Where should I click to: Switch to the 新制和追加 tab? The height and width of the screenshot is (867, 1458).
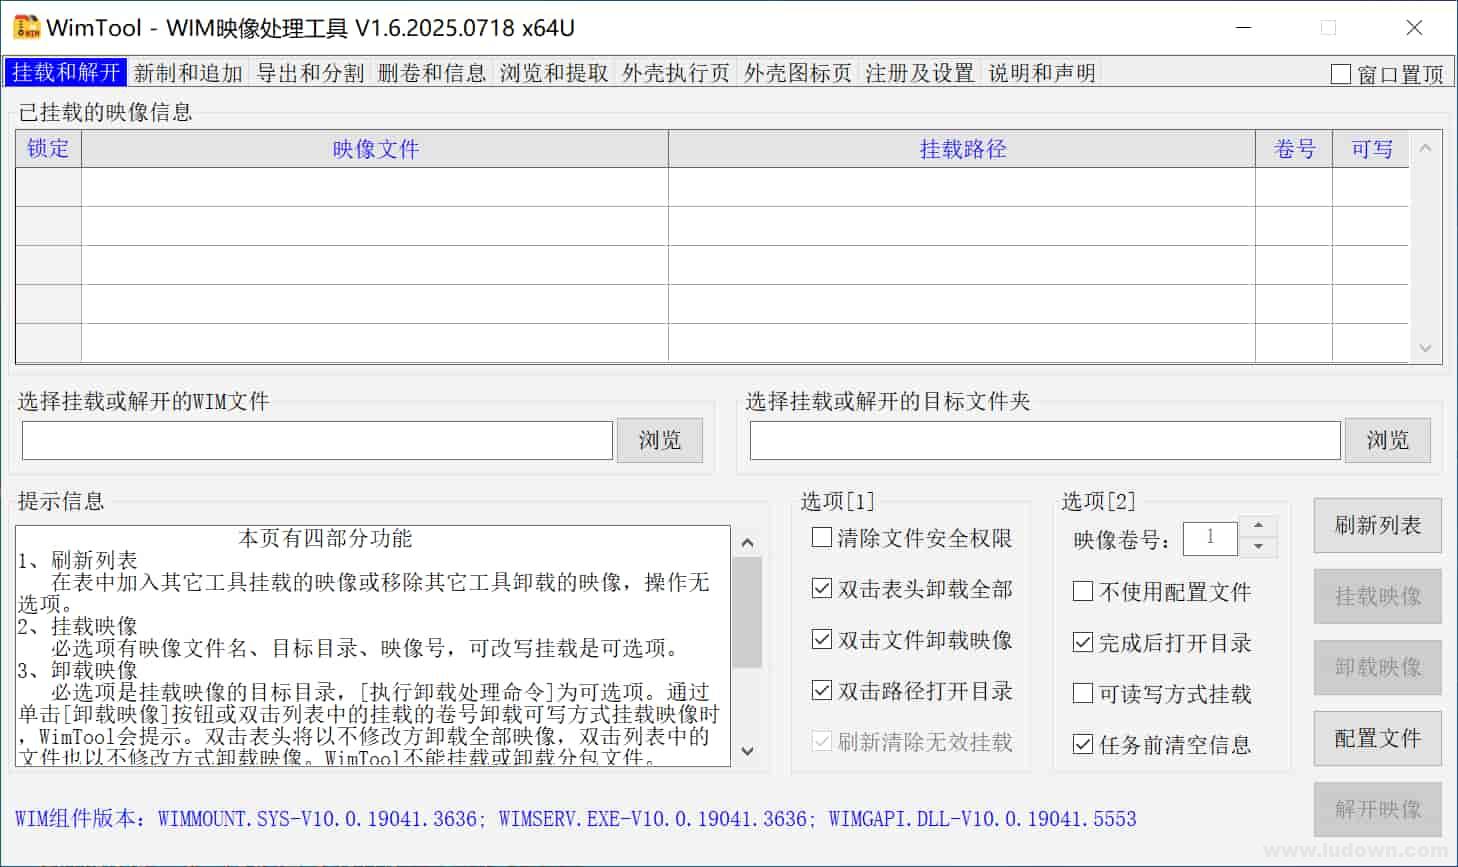(x=188, y=73)
